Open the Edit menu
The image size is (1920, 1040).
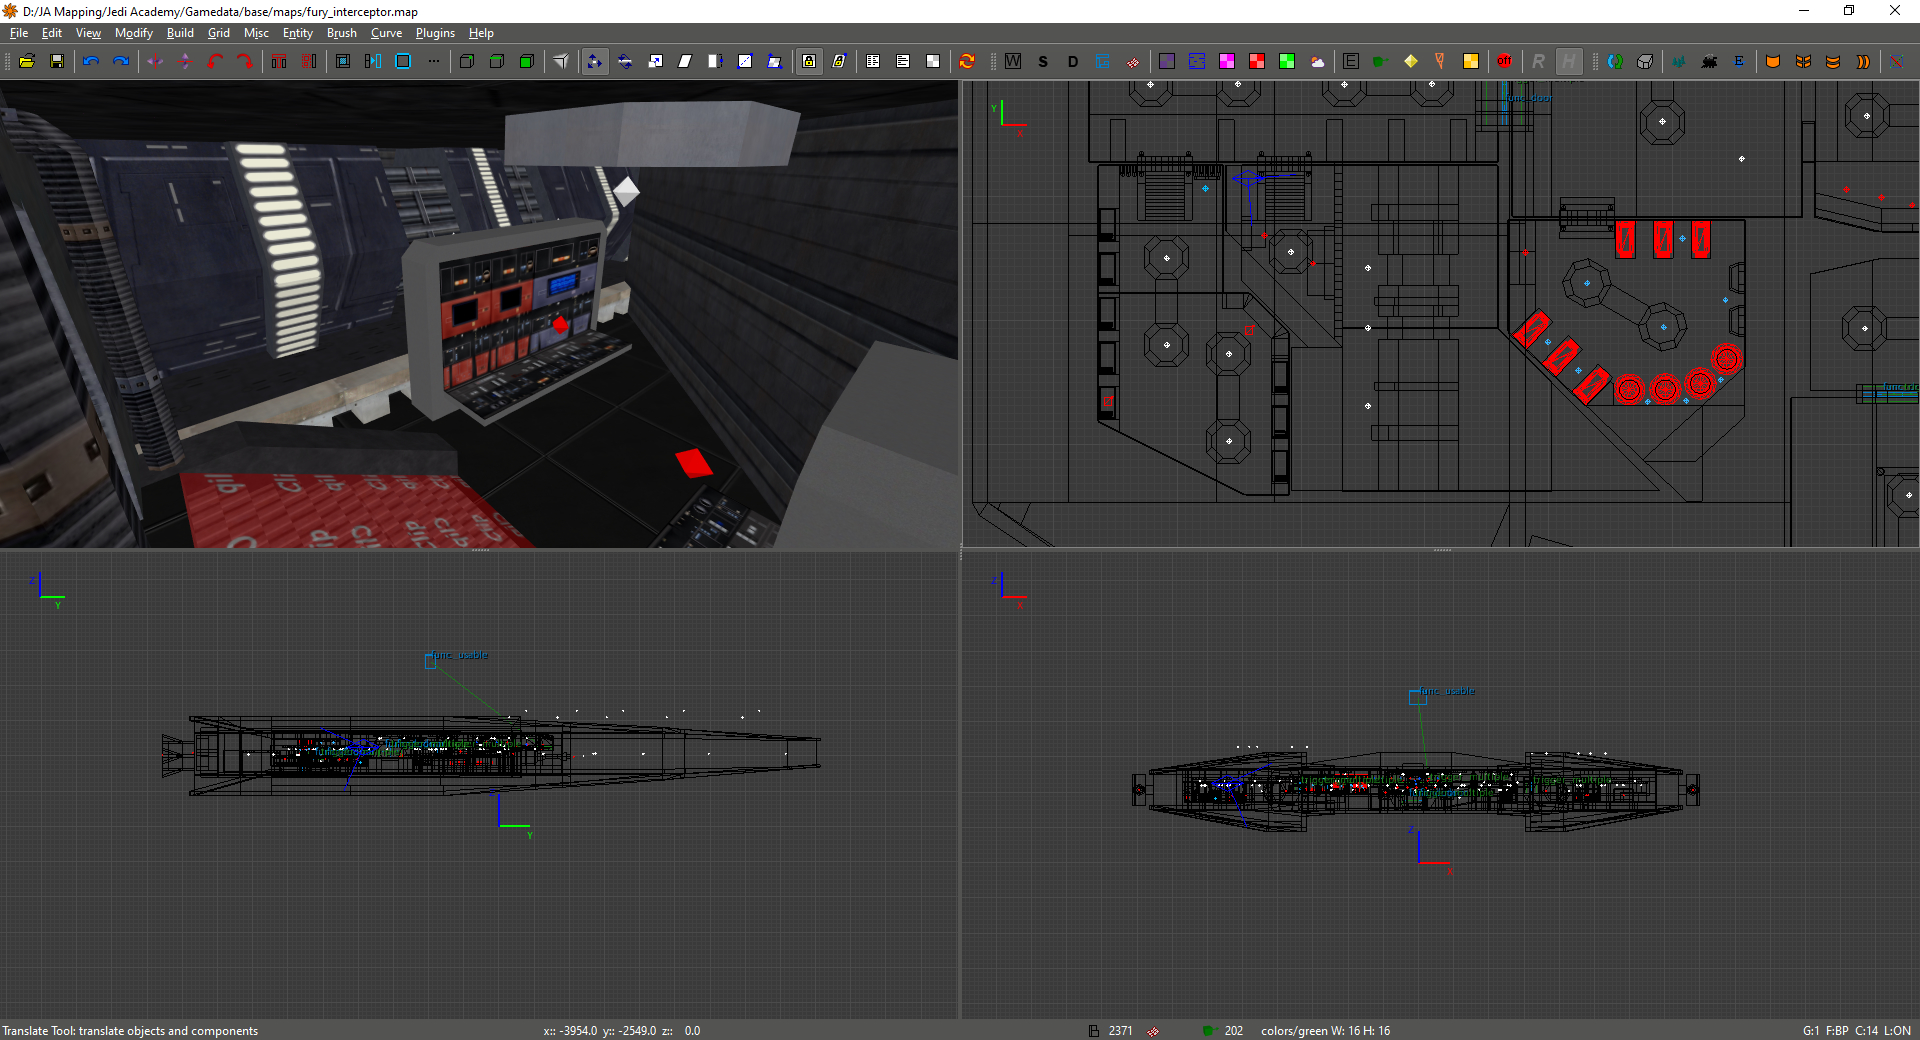pyautogui.click(x=52, y=33)
